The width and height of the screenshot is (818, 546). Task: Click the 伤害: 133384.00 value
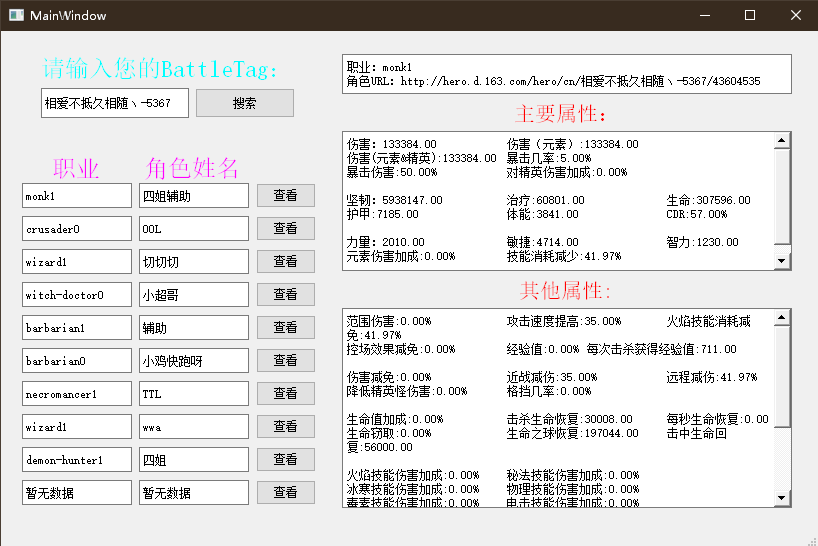[x=392, y=144]
